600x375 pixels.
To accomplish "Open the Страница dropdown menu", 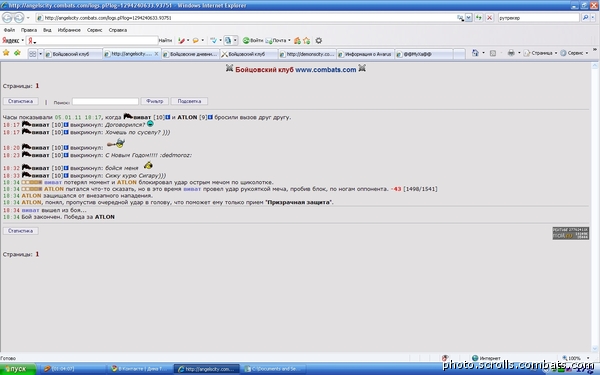I will 540,53.
